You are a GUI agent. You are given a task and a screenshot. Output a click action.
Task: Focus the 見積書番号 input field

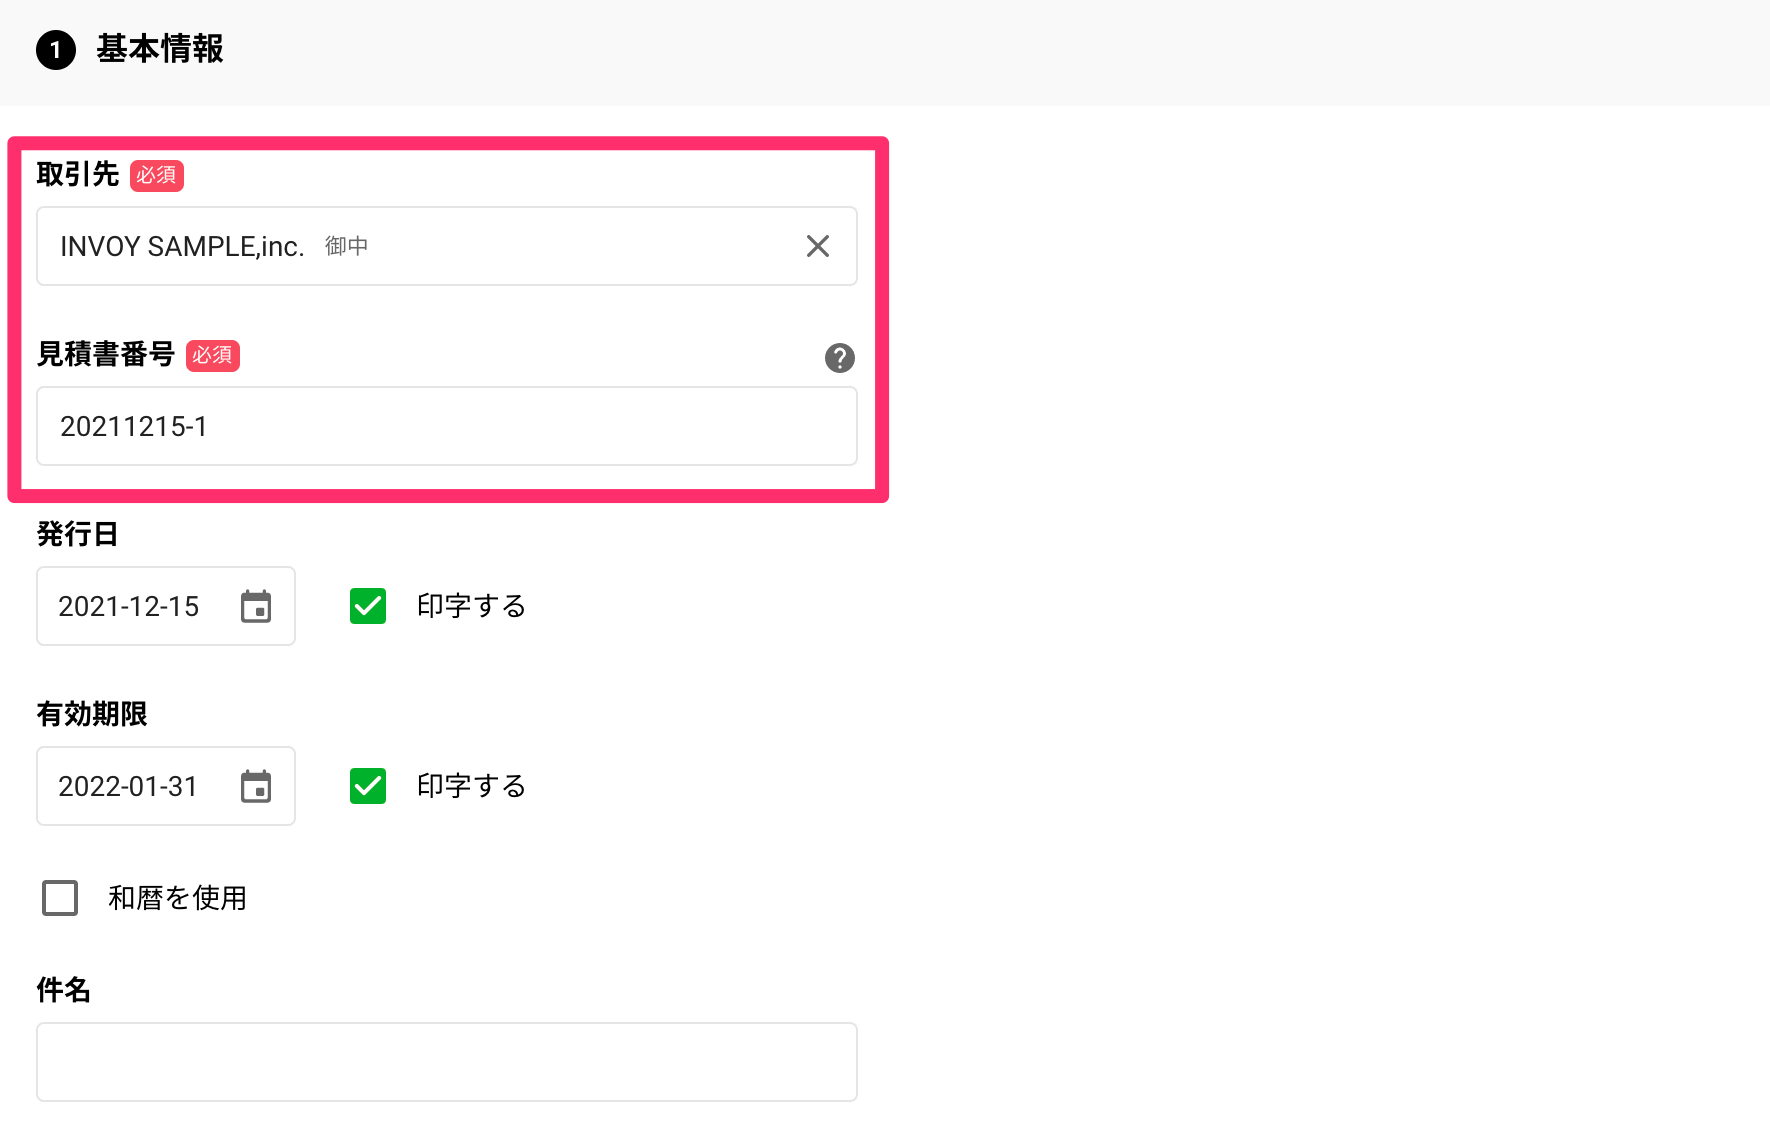coord(447,426)
